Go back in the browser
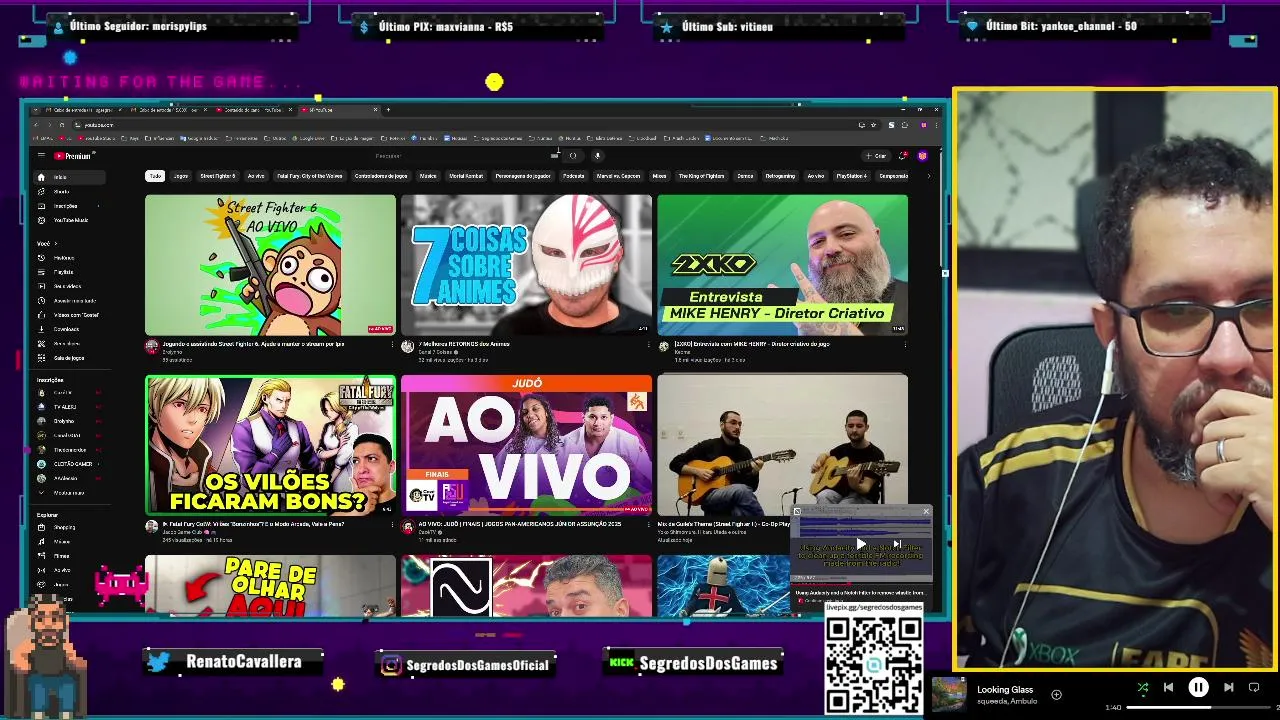 (x=35, y=125)
